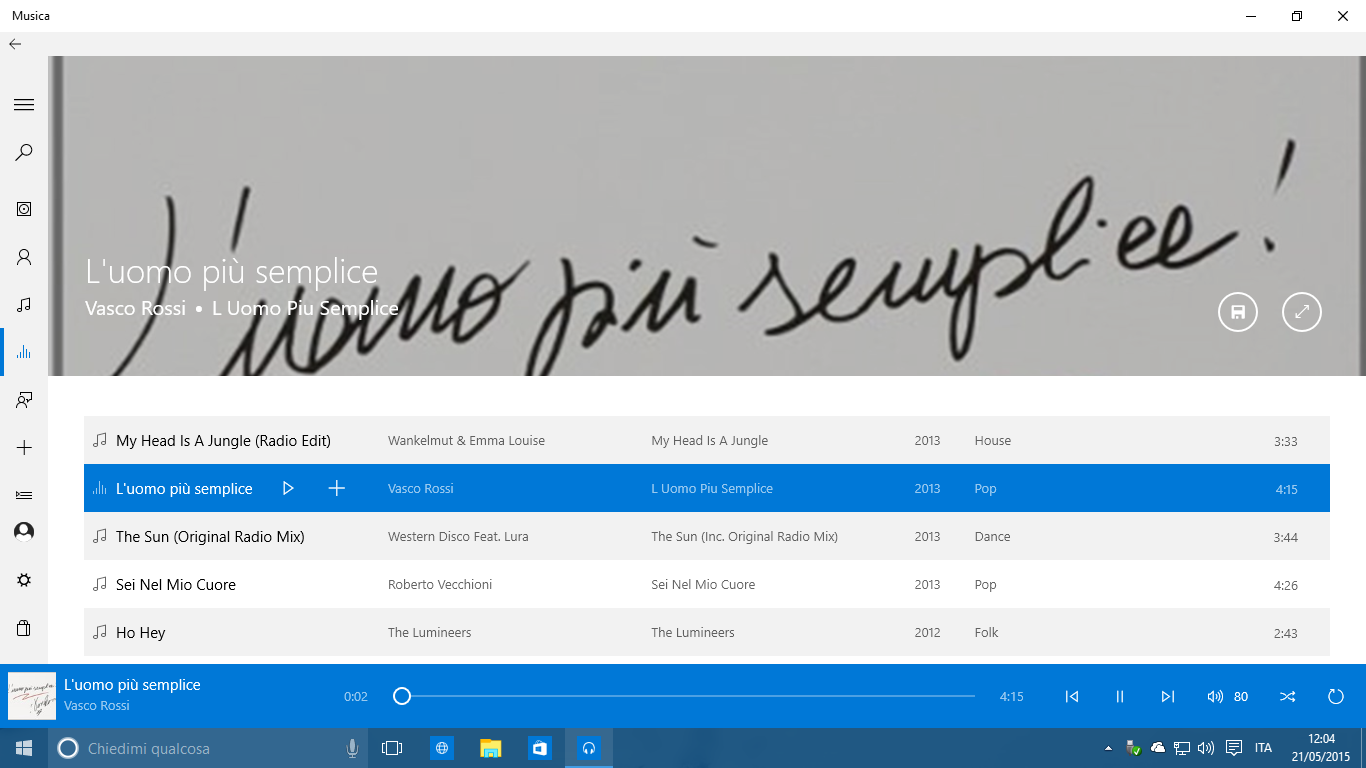Viewport: 1366px width, 768px height.
Task: Open playlists list icon in sidebar
Action: point(24,494)
